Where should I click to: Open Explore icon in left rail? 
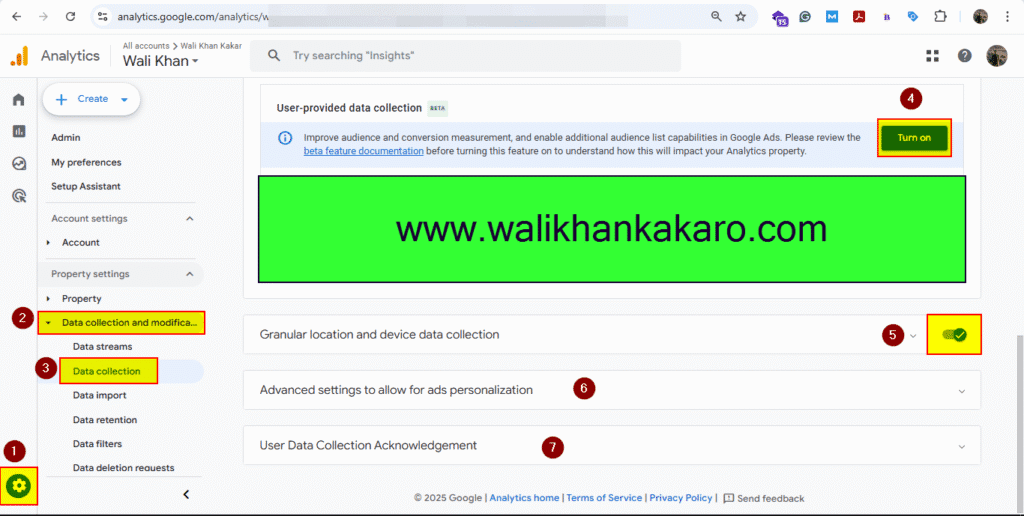tap(19, 163)
